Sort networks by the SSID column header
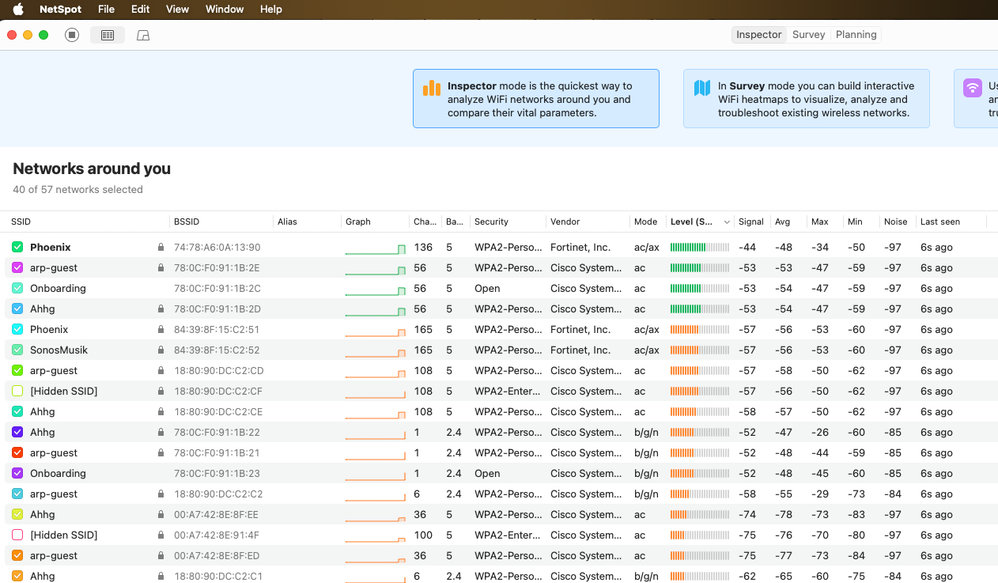The width and height of the screenshot is (998, 583). [22, 222]
